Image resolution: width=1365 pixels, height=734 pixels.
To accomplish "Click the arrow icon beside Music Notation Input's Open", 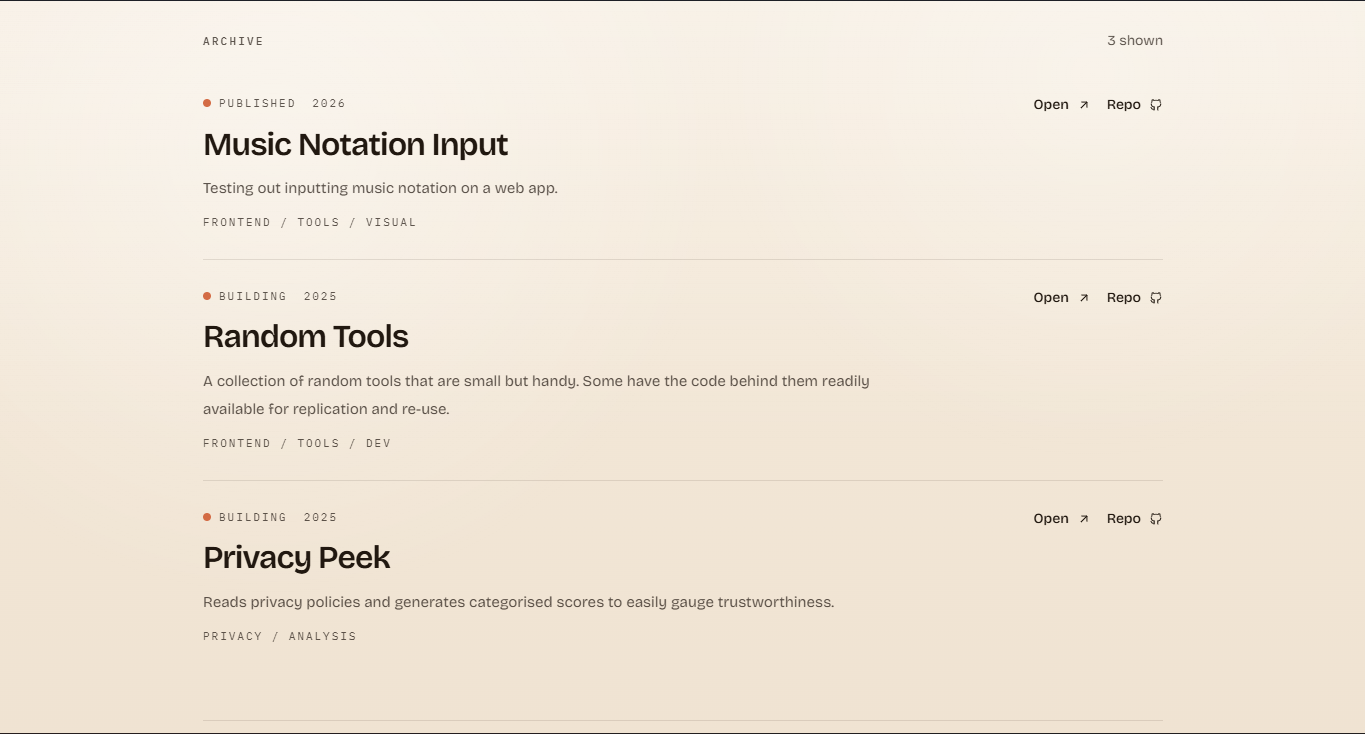I will click(x=1083, y=105).
